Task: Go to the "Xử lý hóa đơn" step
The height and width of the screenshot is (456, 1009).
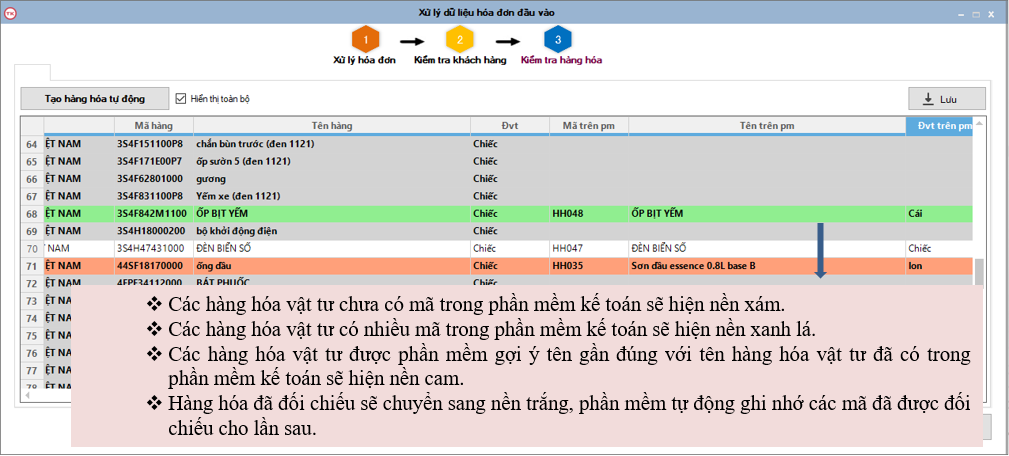Action: pyautogui.click(x=364, y=60)
